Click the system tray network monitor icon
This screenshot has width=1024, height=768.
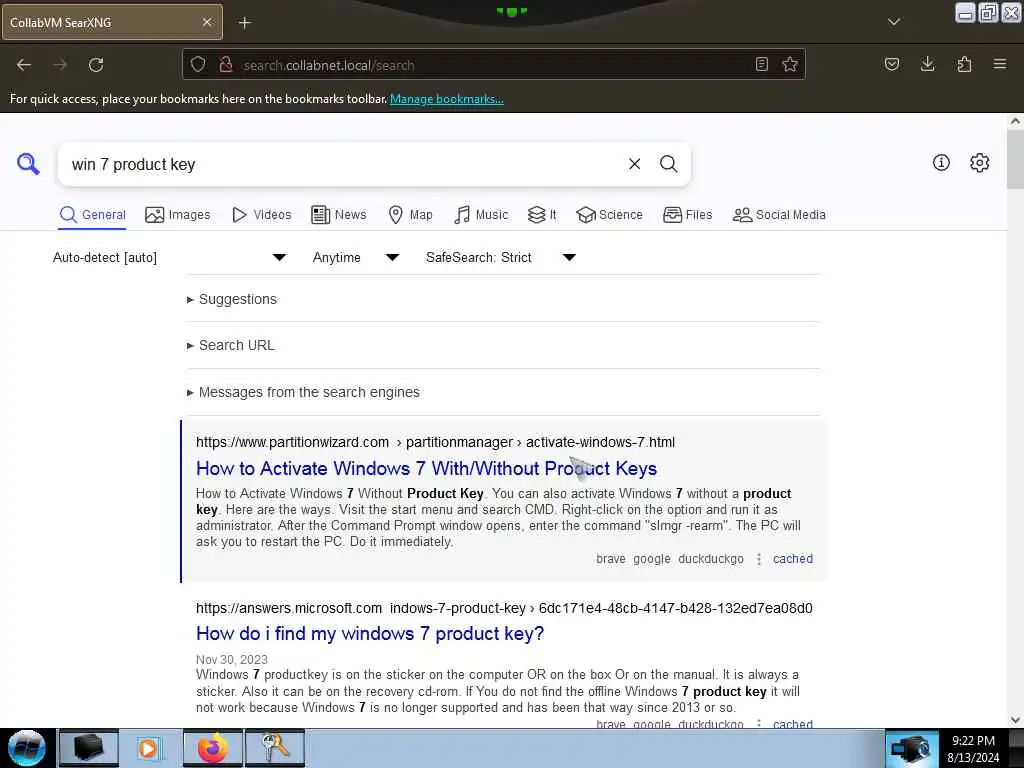911,748
